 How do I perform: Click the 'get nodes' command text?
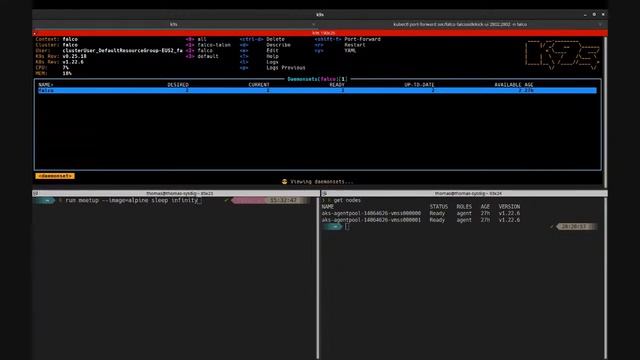[x=347, y=200]
